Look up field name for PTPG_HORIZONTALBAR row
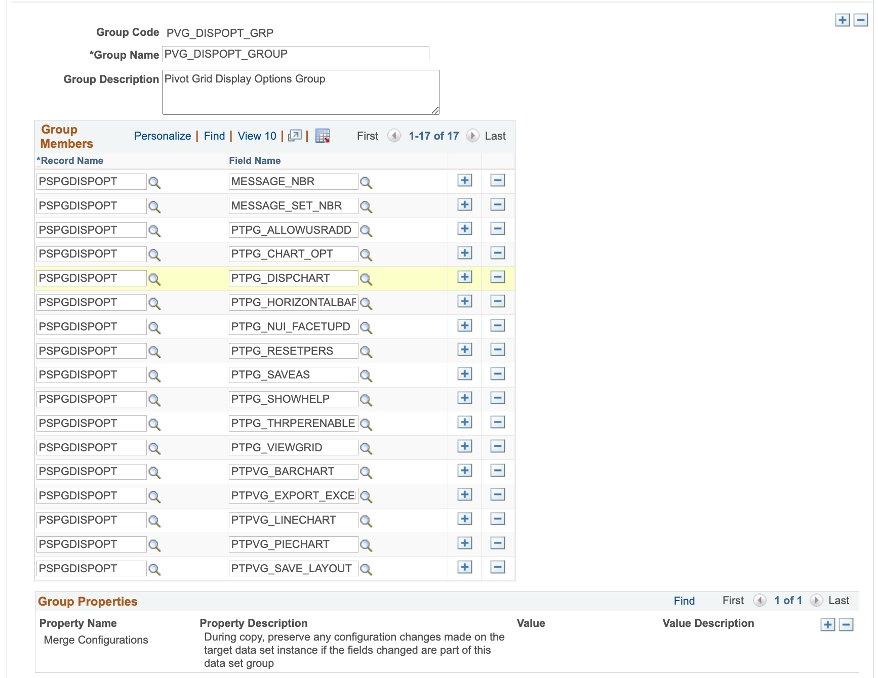 366,303
